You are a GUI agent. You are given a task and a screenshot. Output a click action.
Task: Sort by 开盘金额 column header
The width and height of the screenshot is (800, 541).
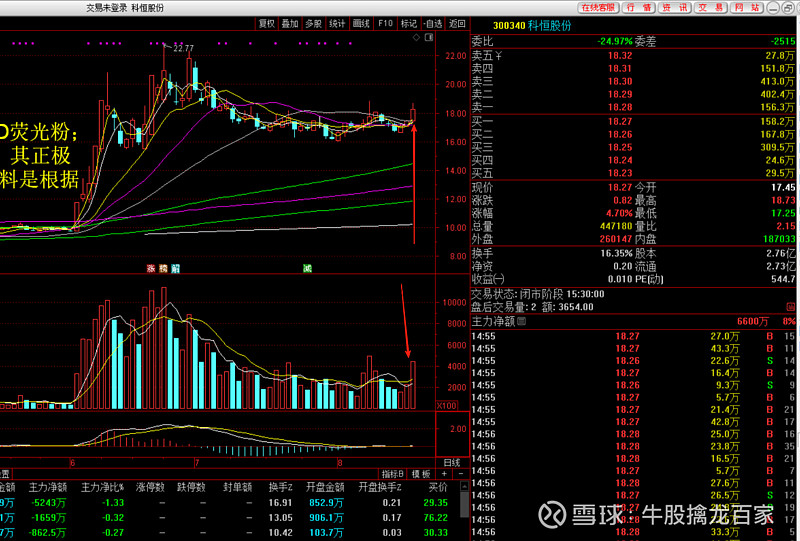click(x=325, y=487)
